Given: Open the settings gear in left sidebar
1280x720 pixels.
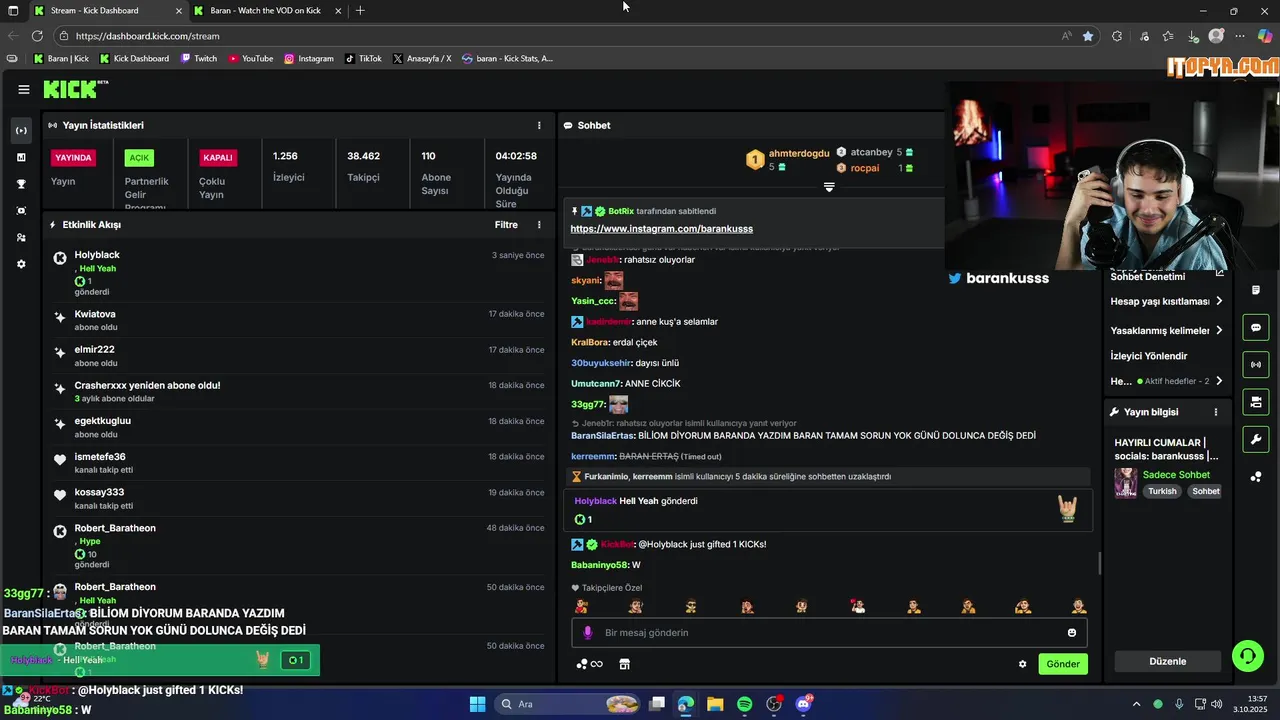Looking at the screenshot, I should pyautogui.click(x=21, y=264).
